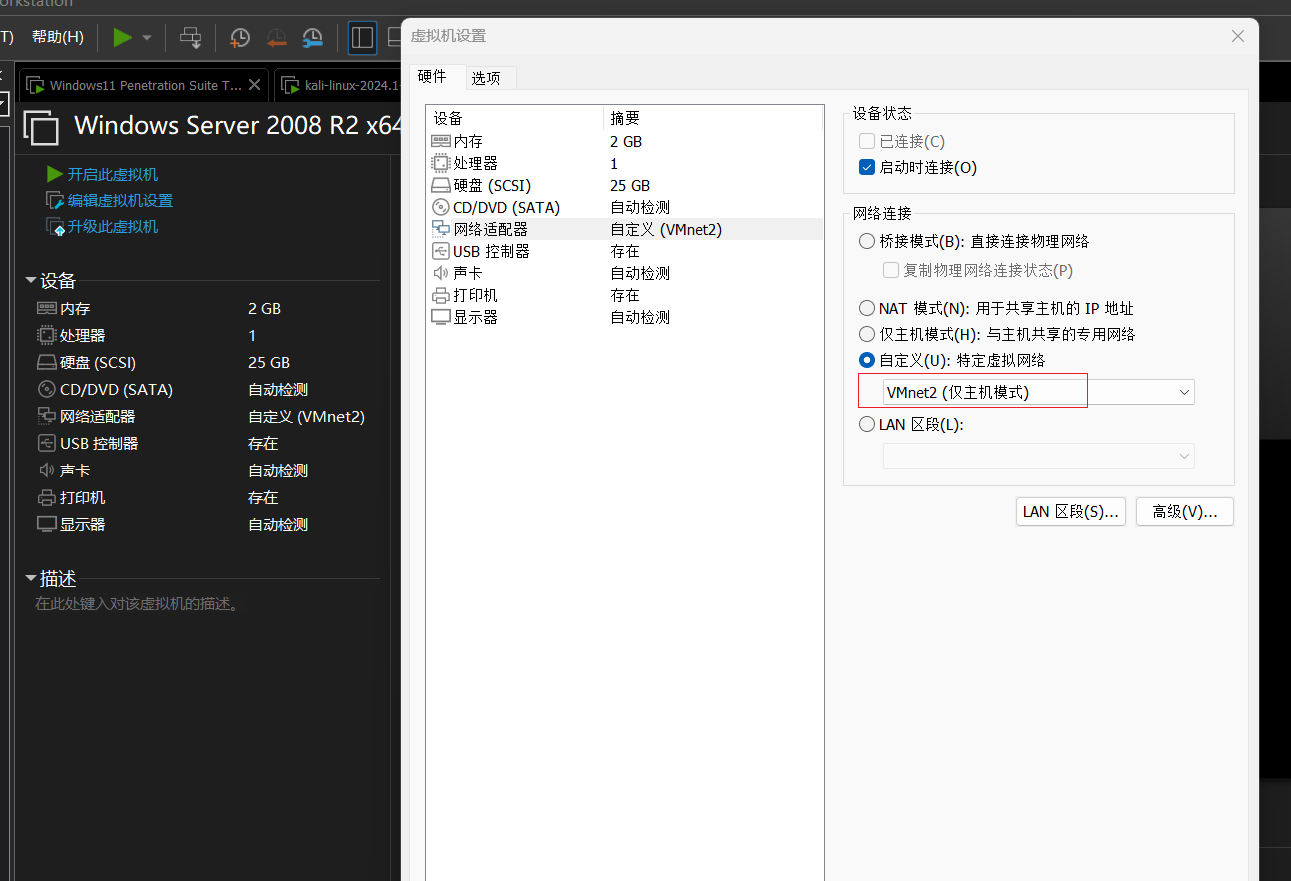This screenshot has height=881, width=1291.
Task: Click the 摘要 column header in dialog
Action: coord(713,118)
